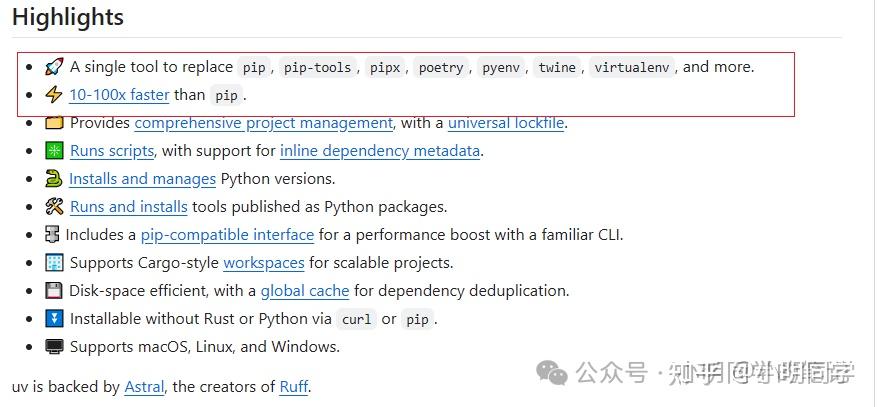Open the 'Installs and manages' link
This screenshot has height=407, width=877.
pos(142,179)
